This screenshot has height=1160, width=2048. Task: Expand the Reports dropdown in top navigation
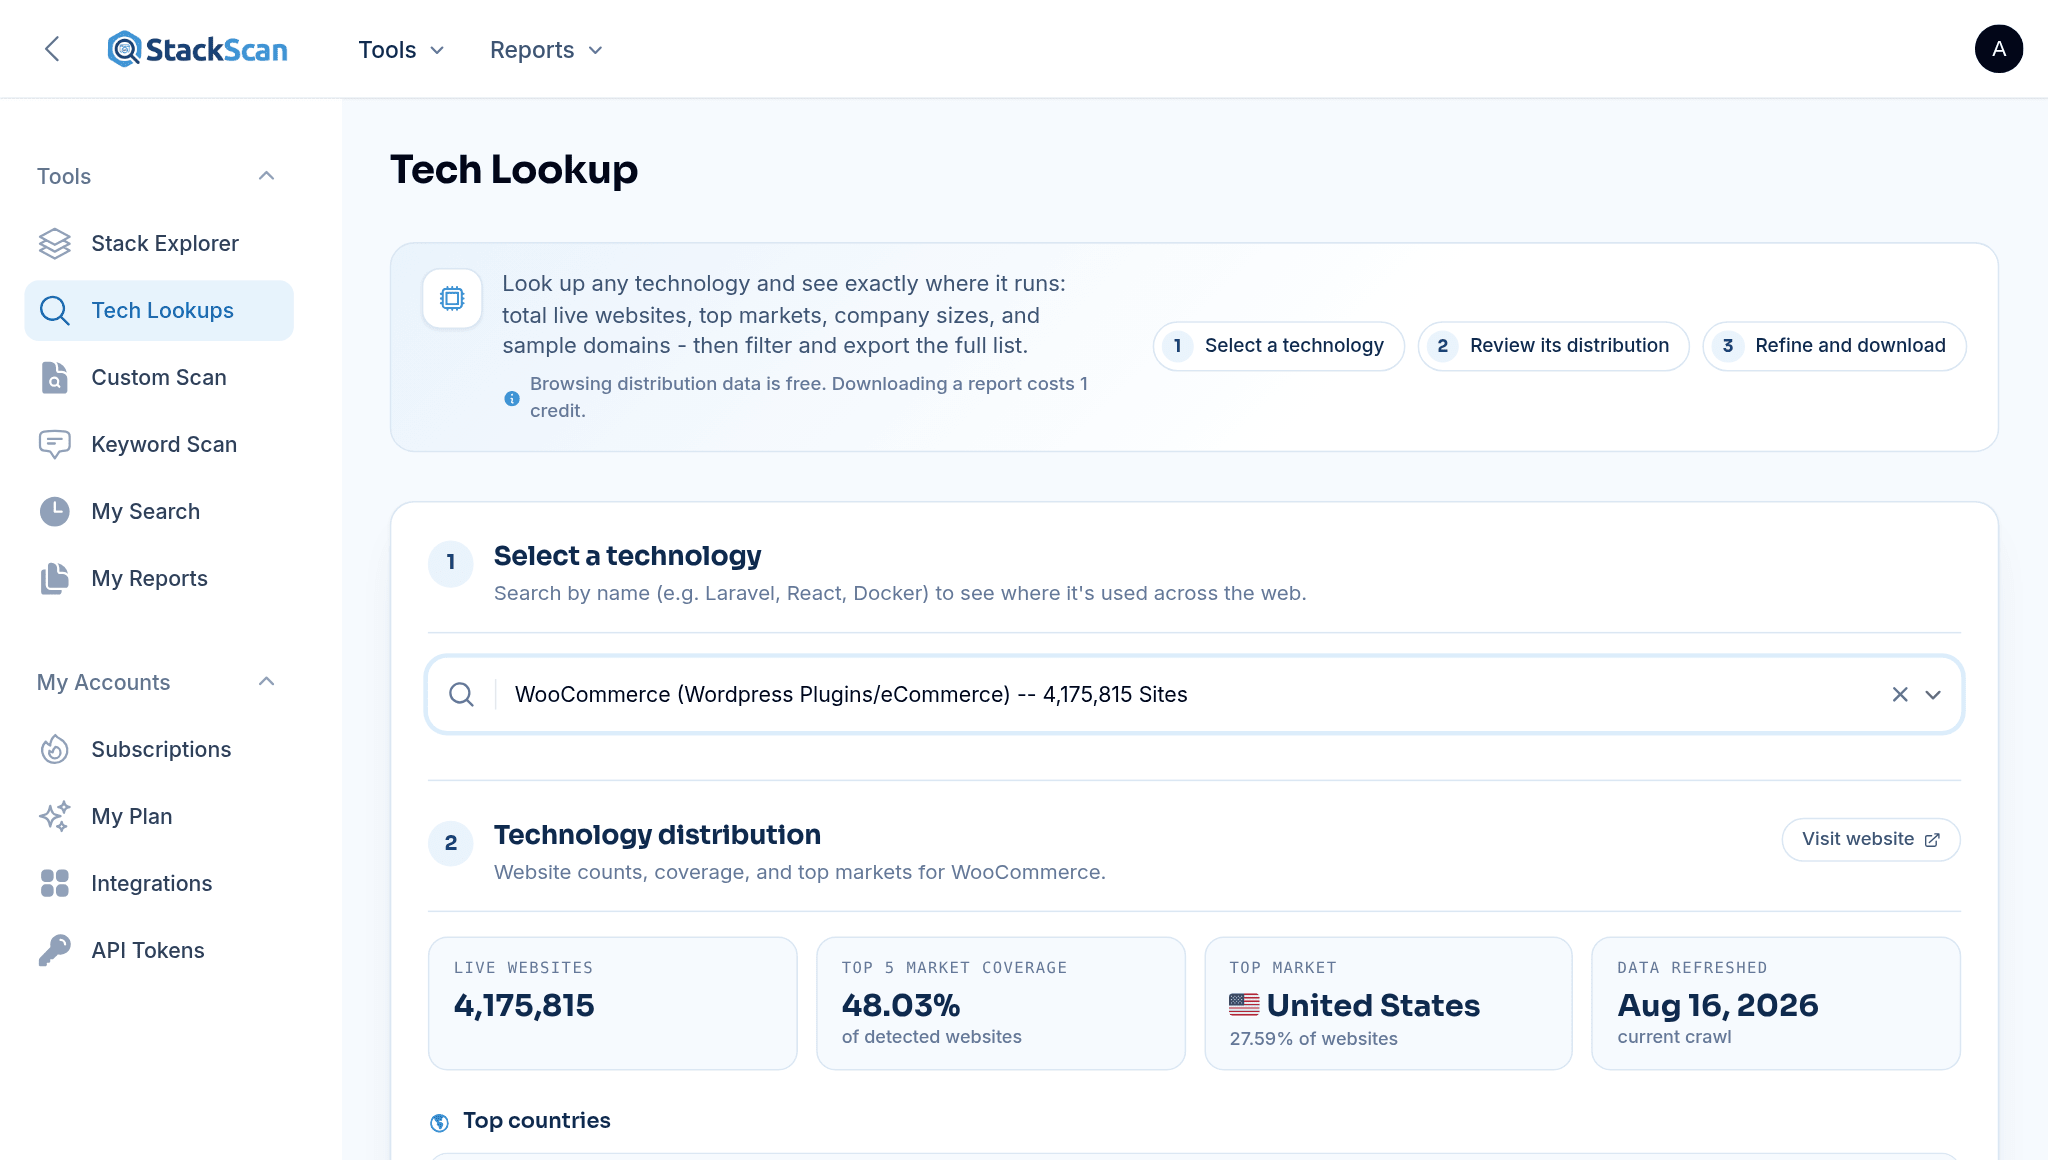546,50
